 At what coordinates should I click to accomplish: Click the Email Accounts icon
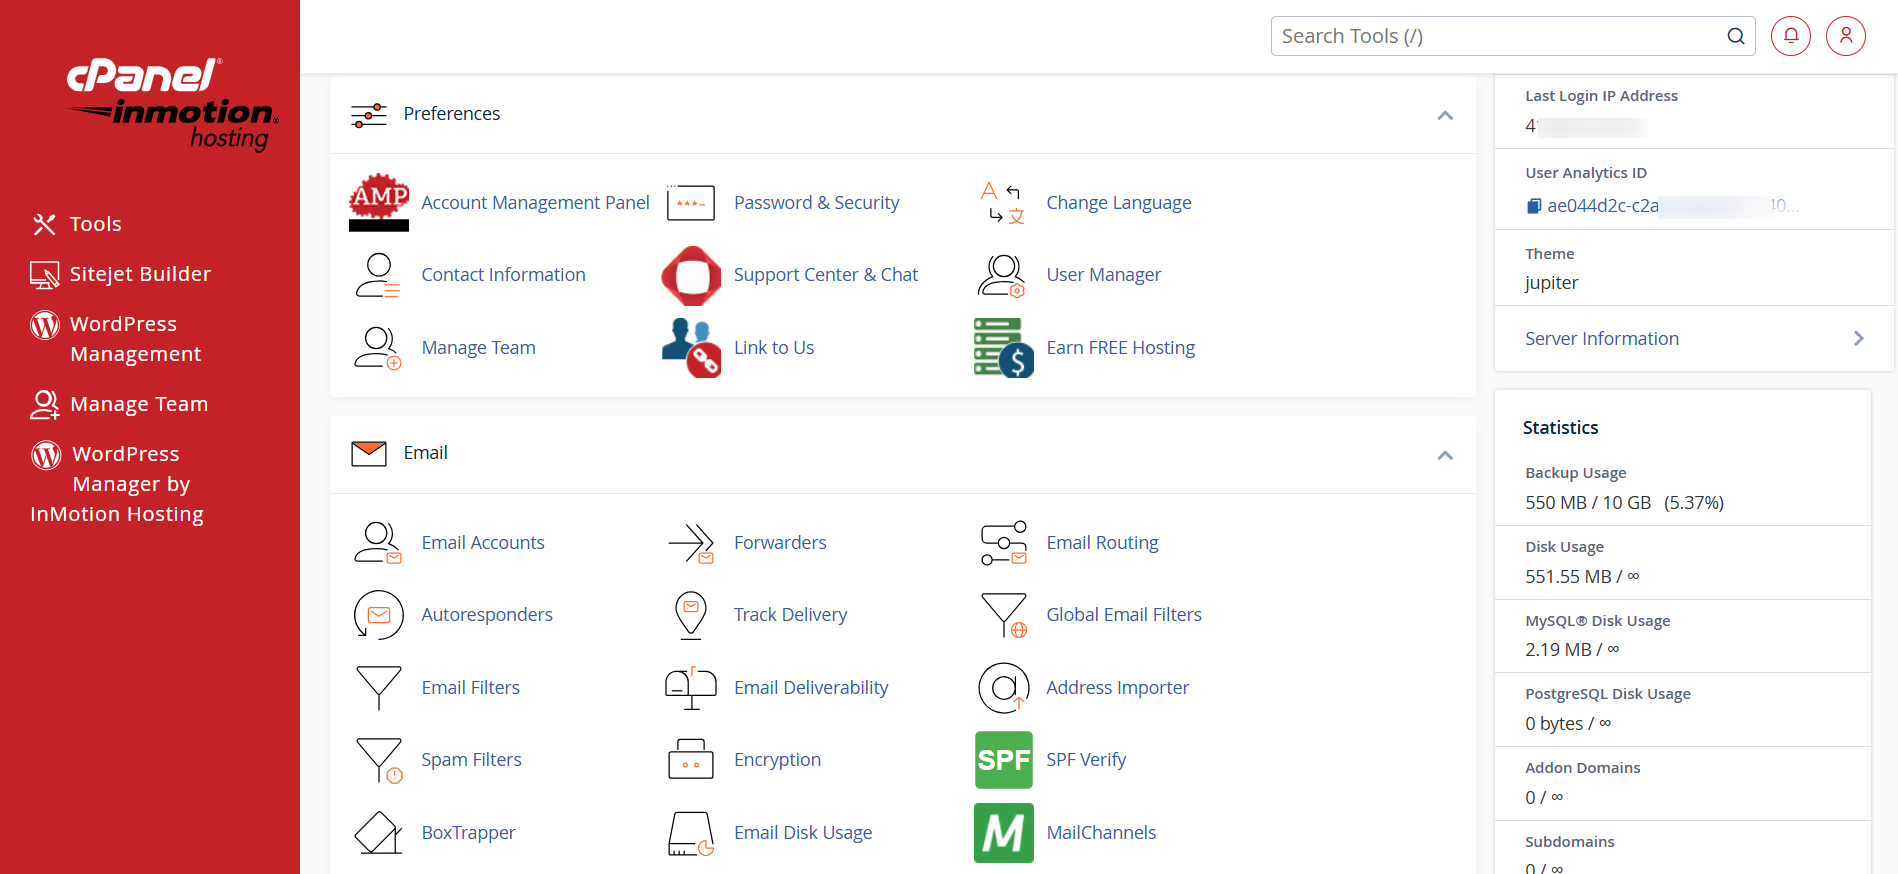coord(378,543)
